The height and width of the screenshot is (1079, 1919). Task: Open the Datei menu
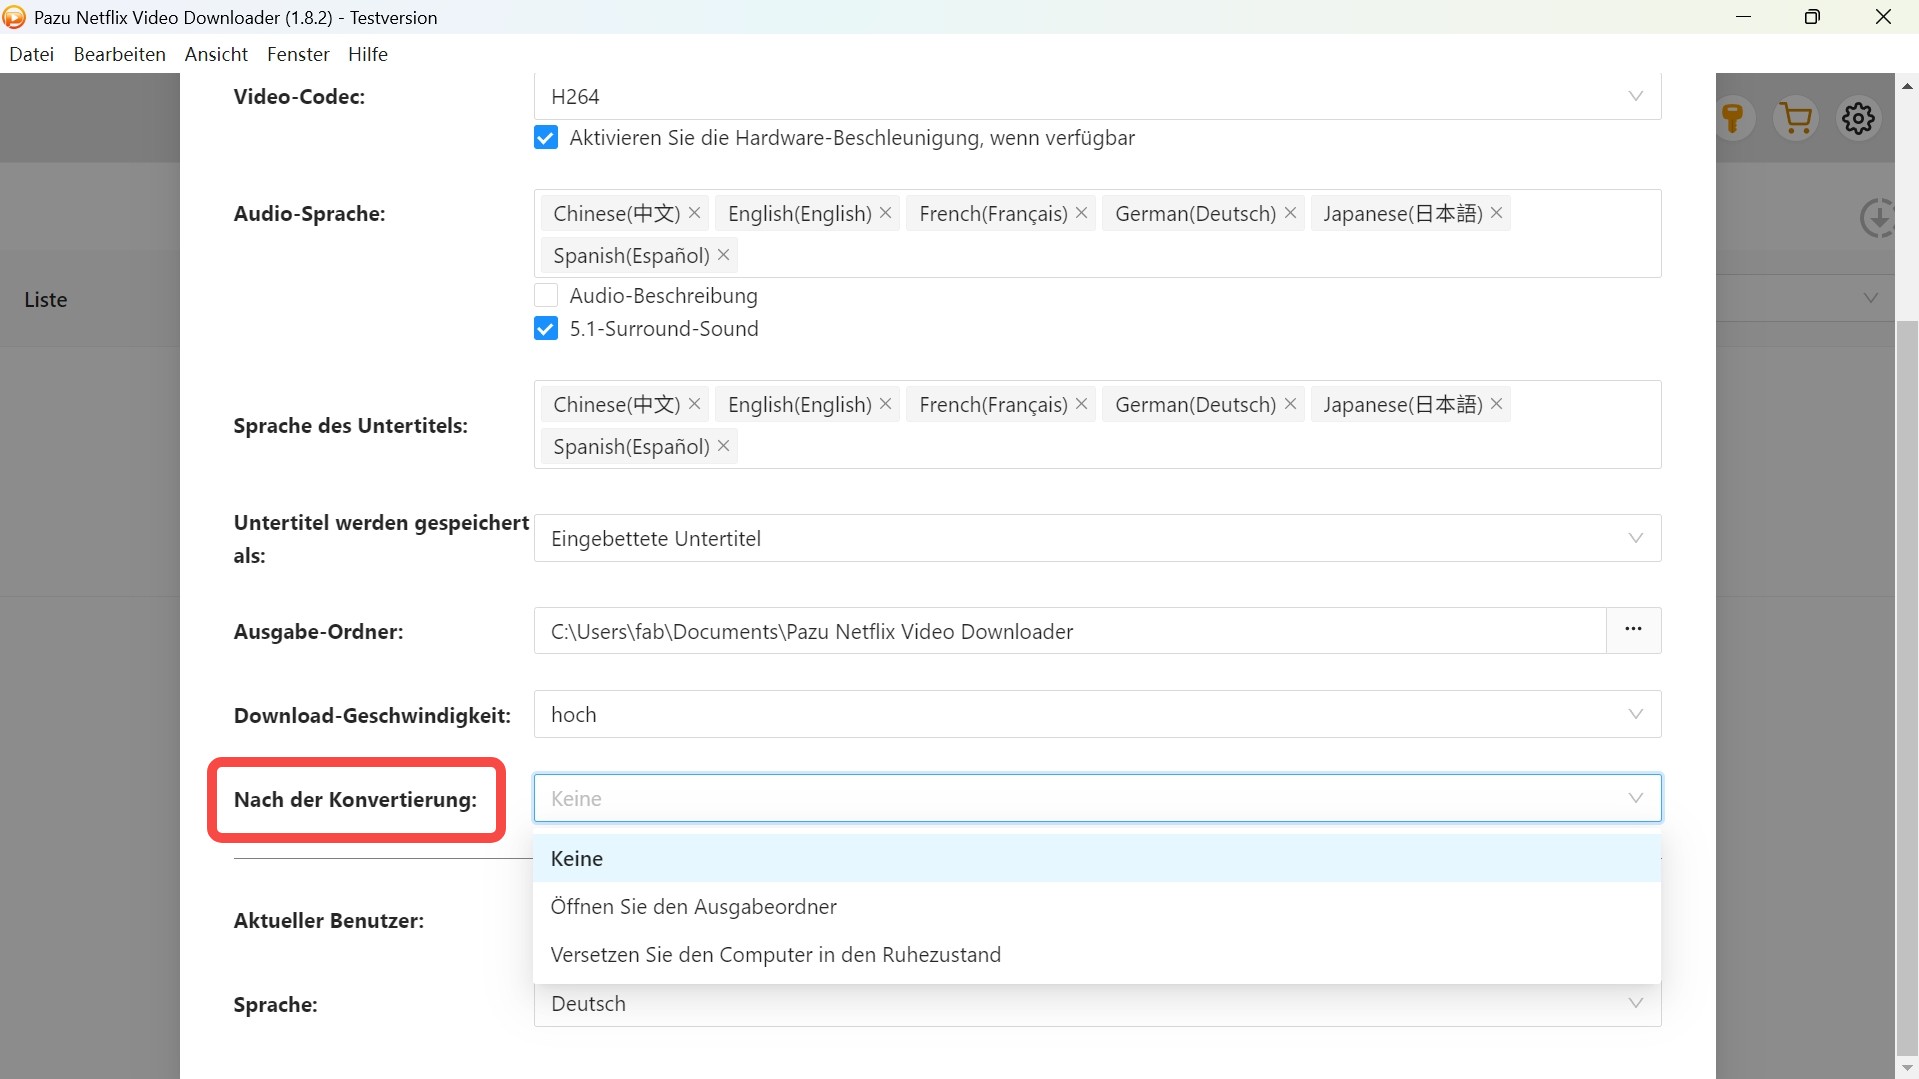31,54
